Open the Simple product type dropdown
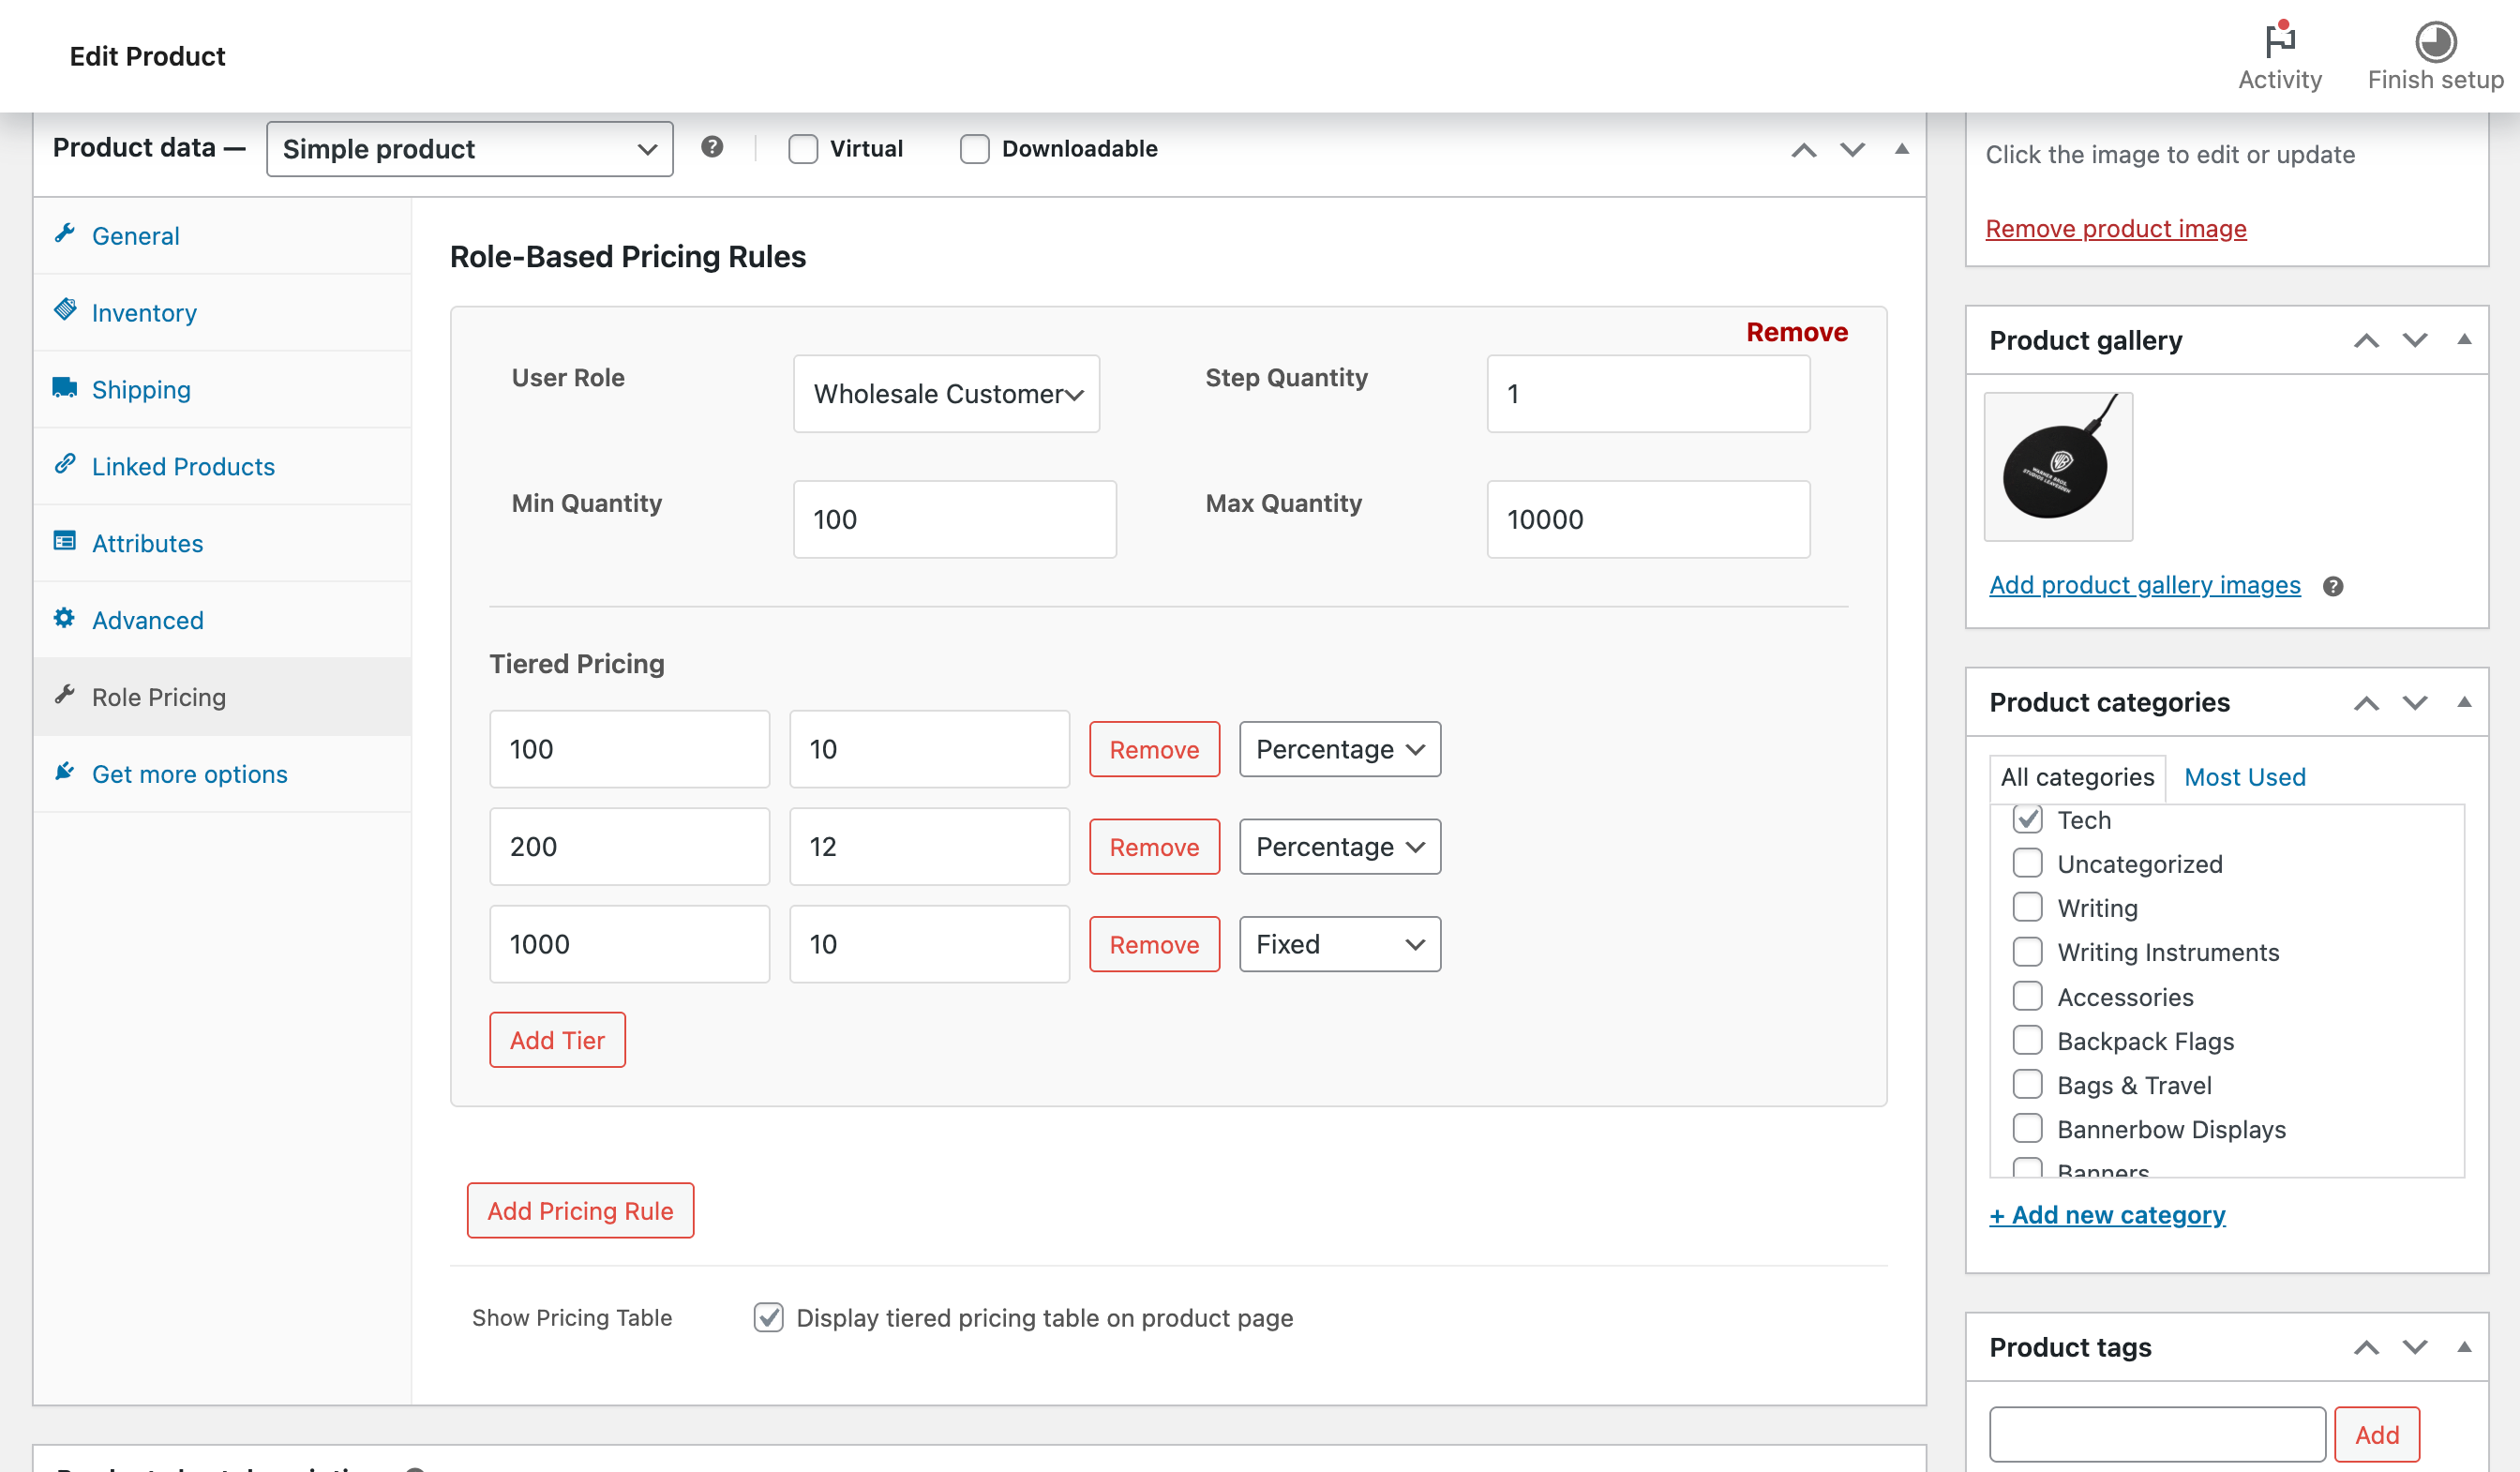2520x1472 pixels. 469,148
